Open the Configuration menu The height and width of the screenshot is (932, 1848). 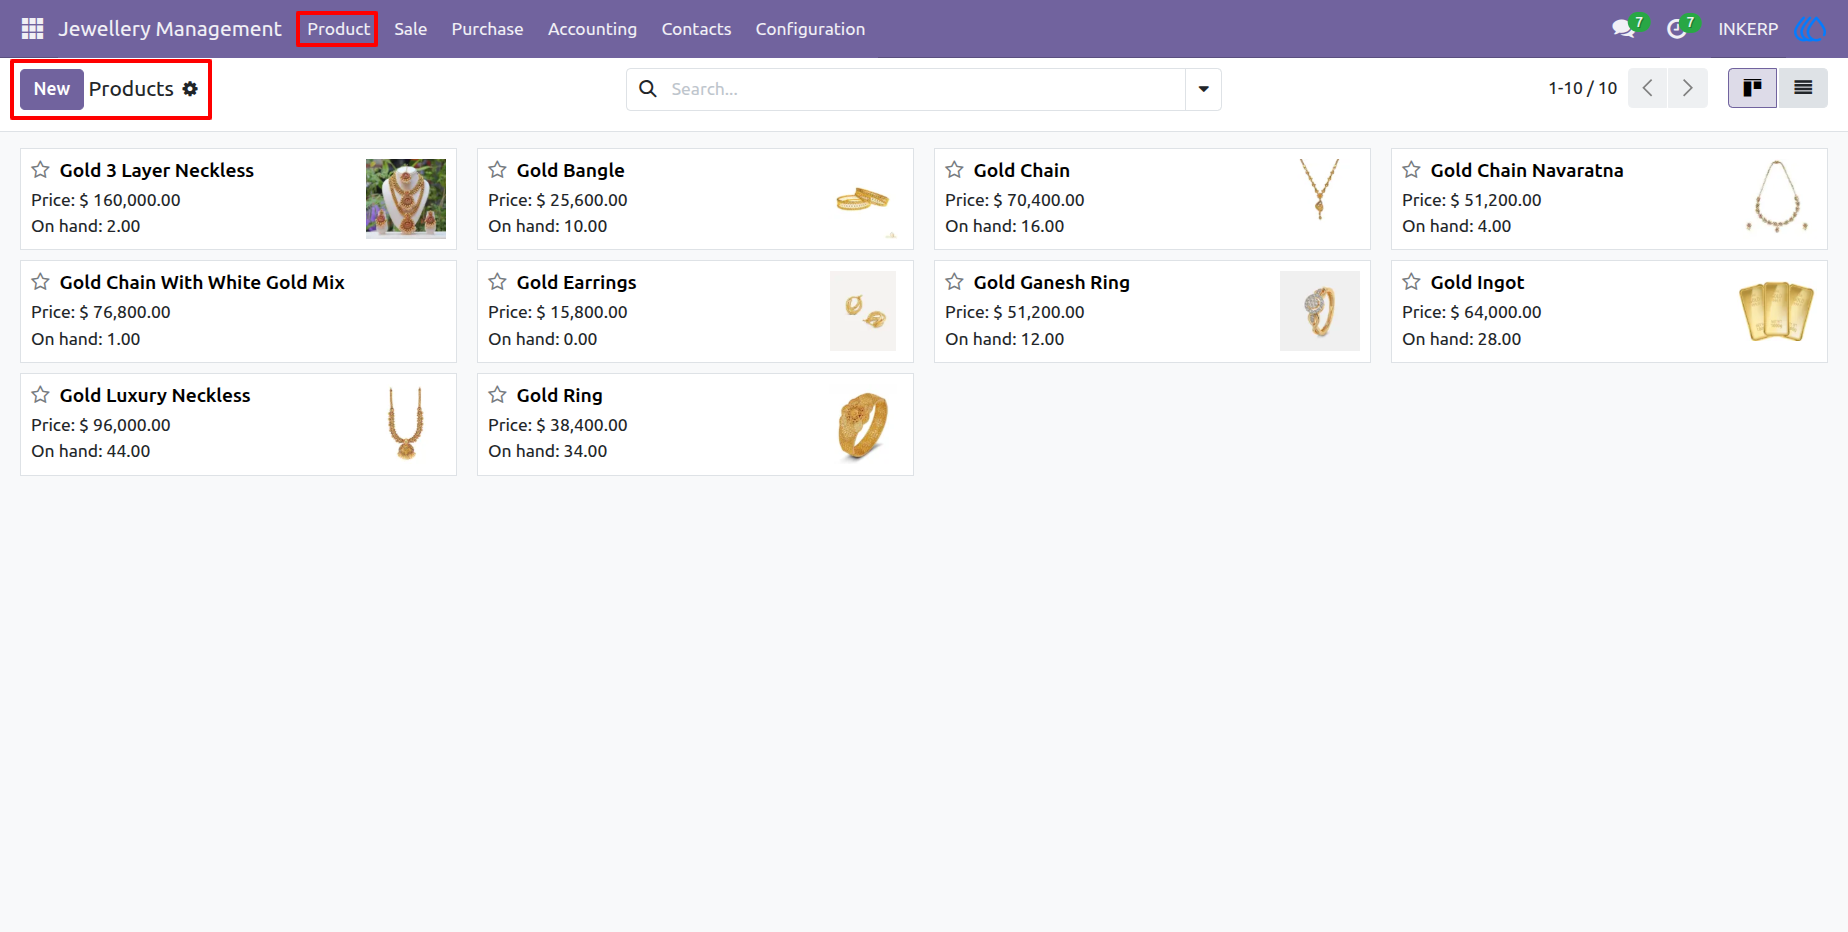tap(810, 29)
